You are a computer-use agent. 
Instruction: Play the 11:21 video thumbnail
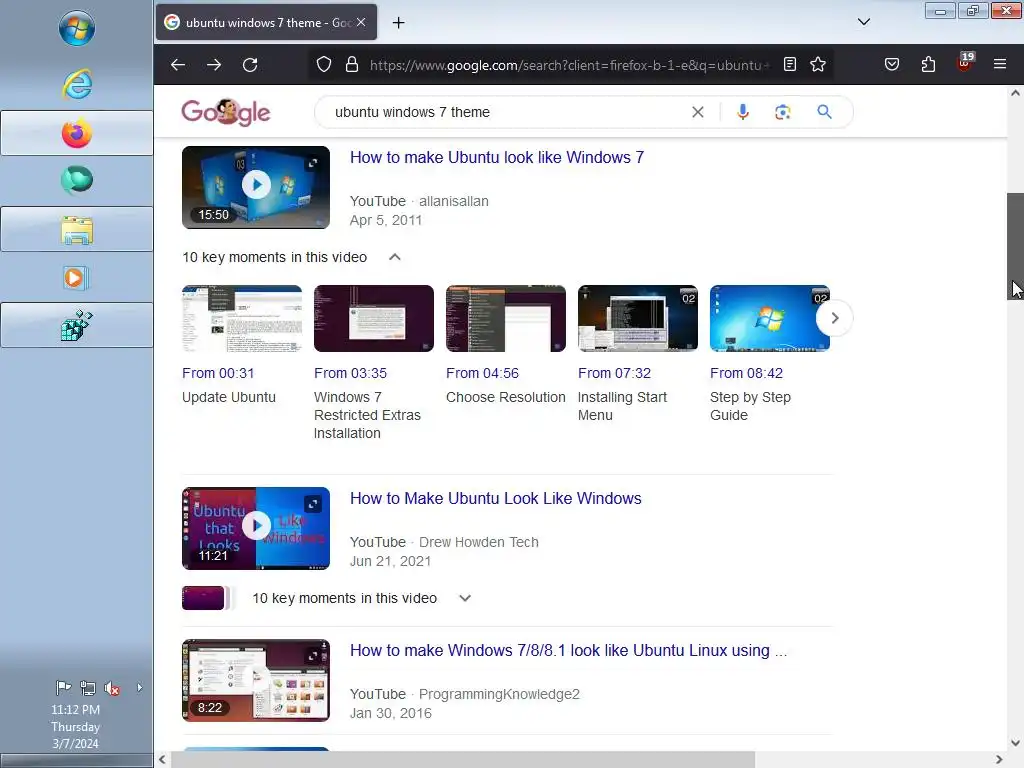point(256,528)
